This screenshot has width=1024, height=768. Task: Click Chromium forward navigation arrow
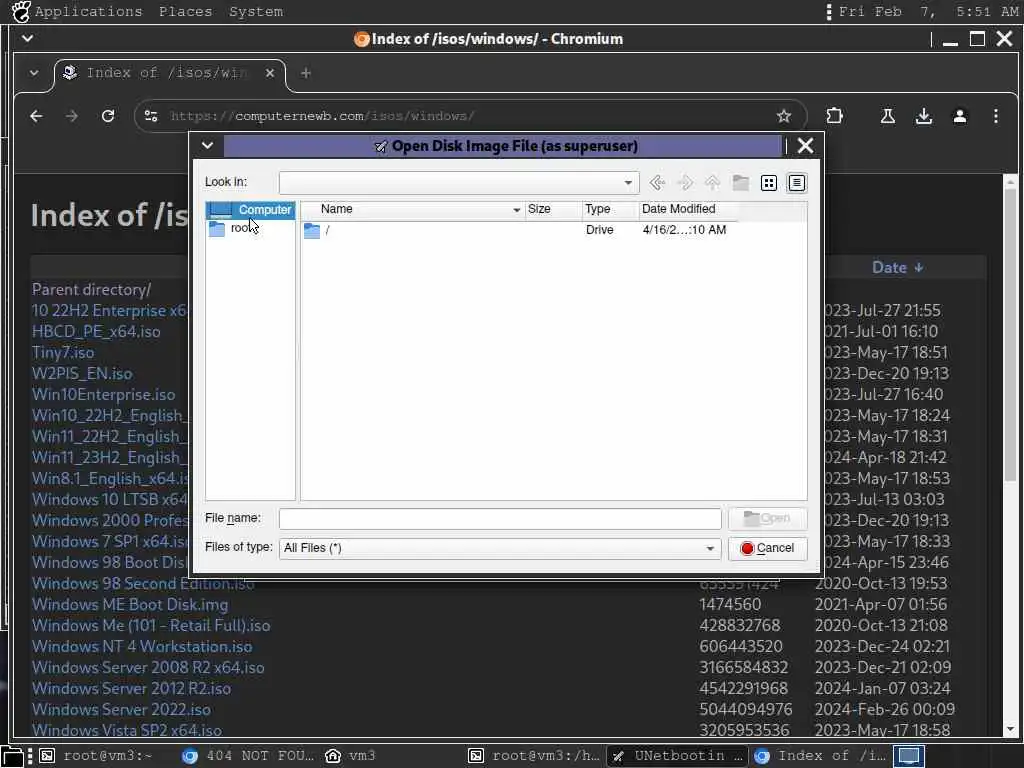pyautogui.click(x=72, y=116)
